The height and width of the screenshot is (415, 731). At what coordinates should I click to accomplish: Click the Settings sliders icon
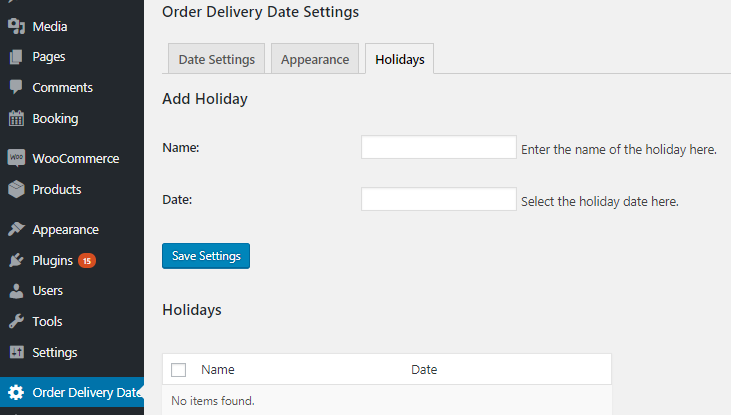(17, 352)
